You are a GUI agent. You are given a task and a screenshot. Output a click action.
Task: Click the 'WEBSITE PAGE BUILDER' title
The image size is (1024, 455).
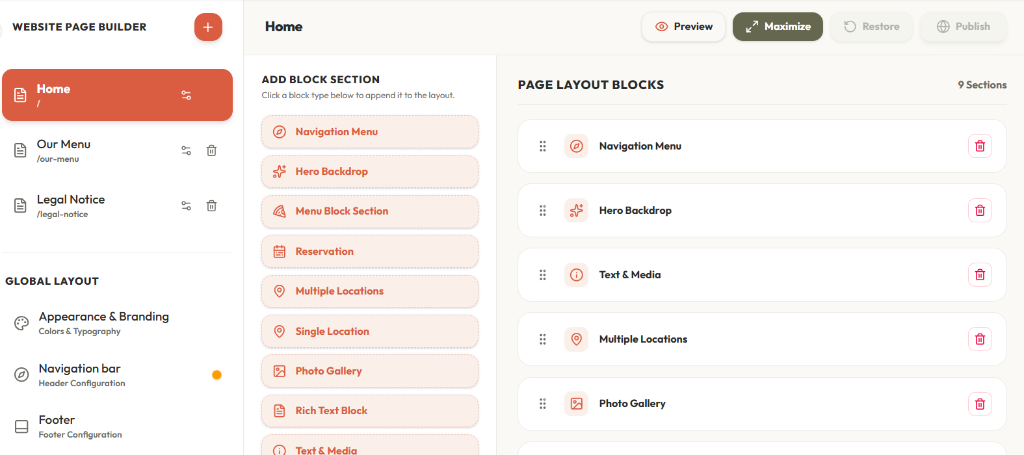point(79,27)
